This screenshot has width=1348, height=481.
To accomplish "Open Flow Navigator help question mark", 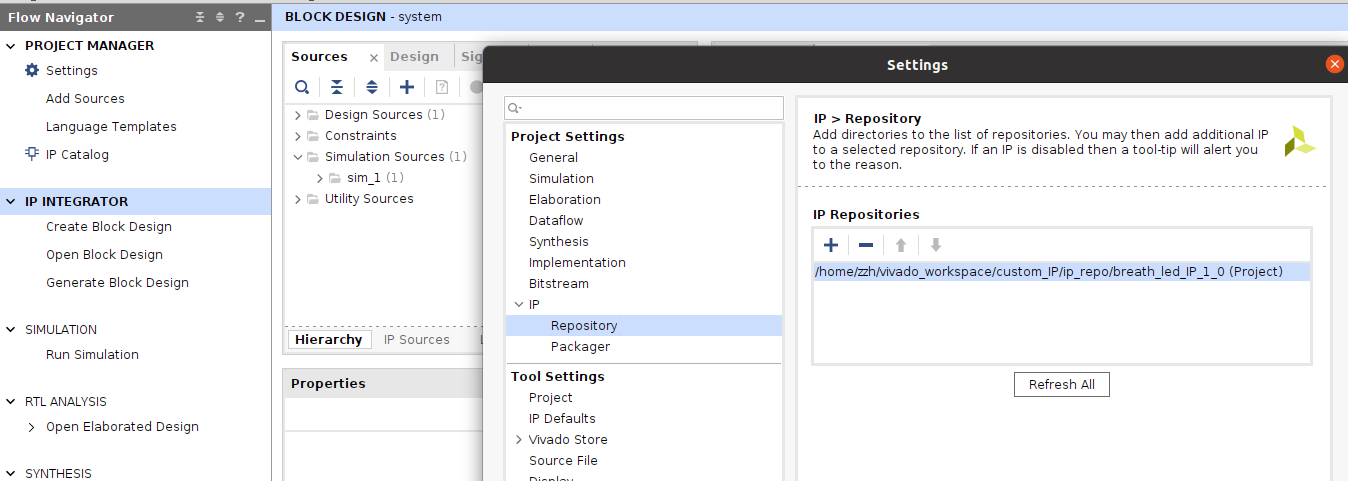I will 239,17.
